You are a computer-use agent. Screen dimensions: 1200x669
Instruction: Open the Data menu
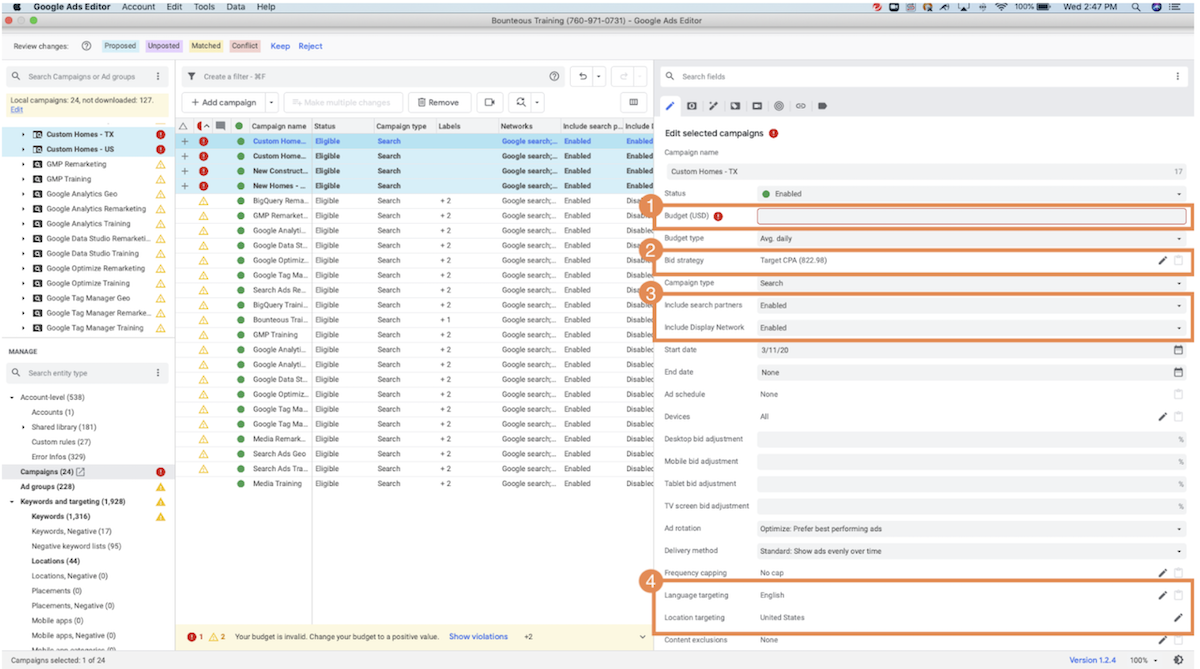pyautogui.click(x=236, y=7)
